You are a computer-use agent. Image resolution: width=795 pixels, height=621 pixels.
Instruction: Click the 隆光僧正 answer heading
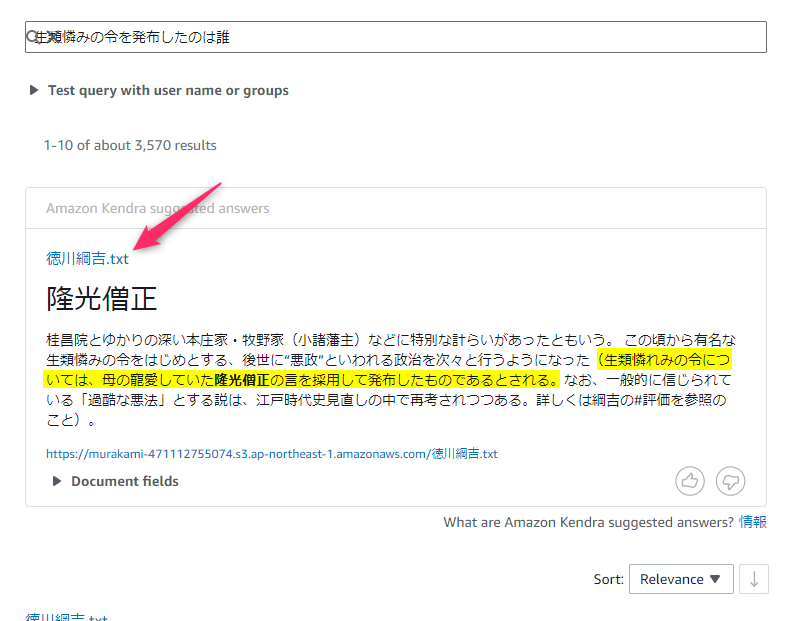tap(102, 298)
